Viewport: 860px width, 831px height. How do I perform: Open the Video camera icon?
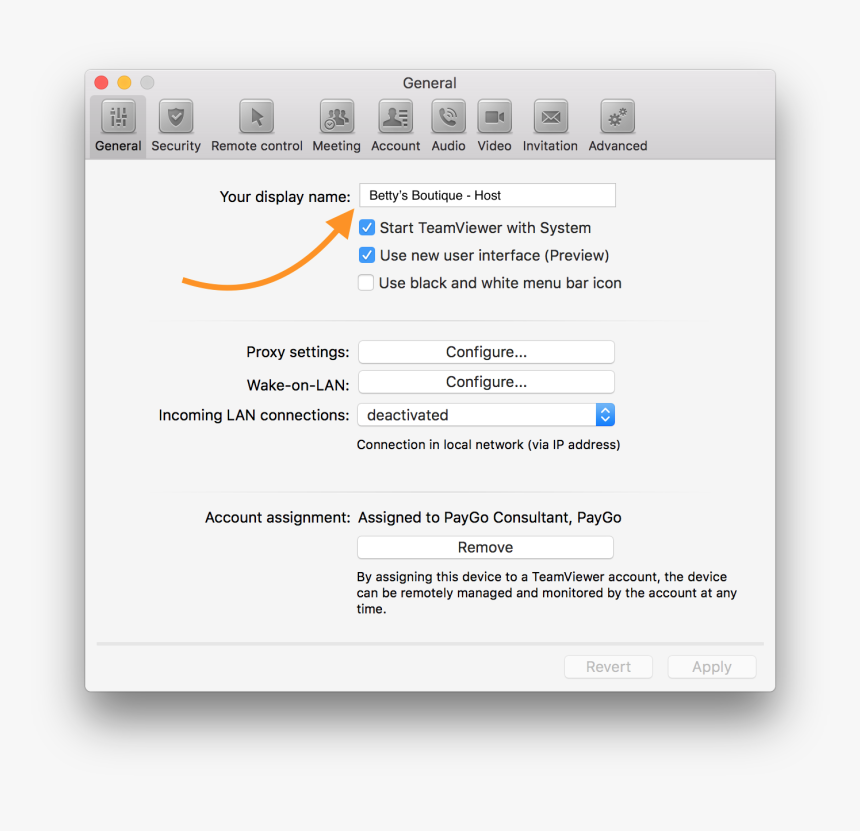click(x=494, y=117)
